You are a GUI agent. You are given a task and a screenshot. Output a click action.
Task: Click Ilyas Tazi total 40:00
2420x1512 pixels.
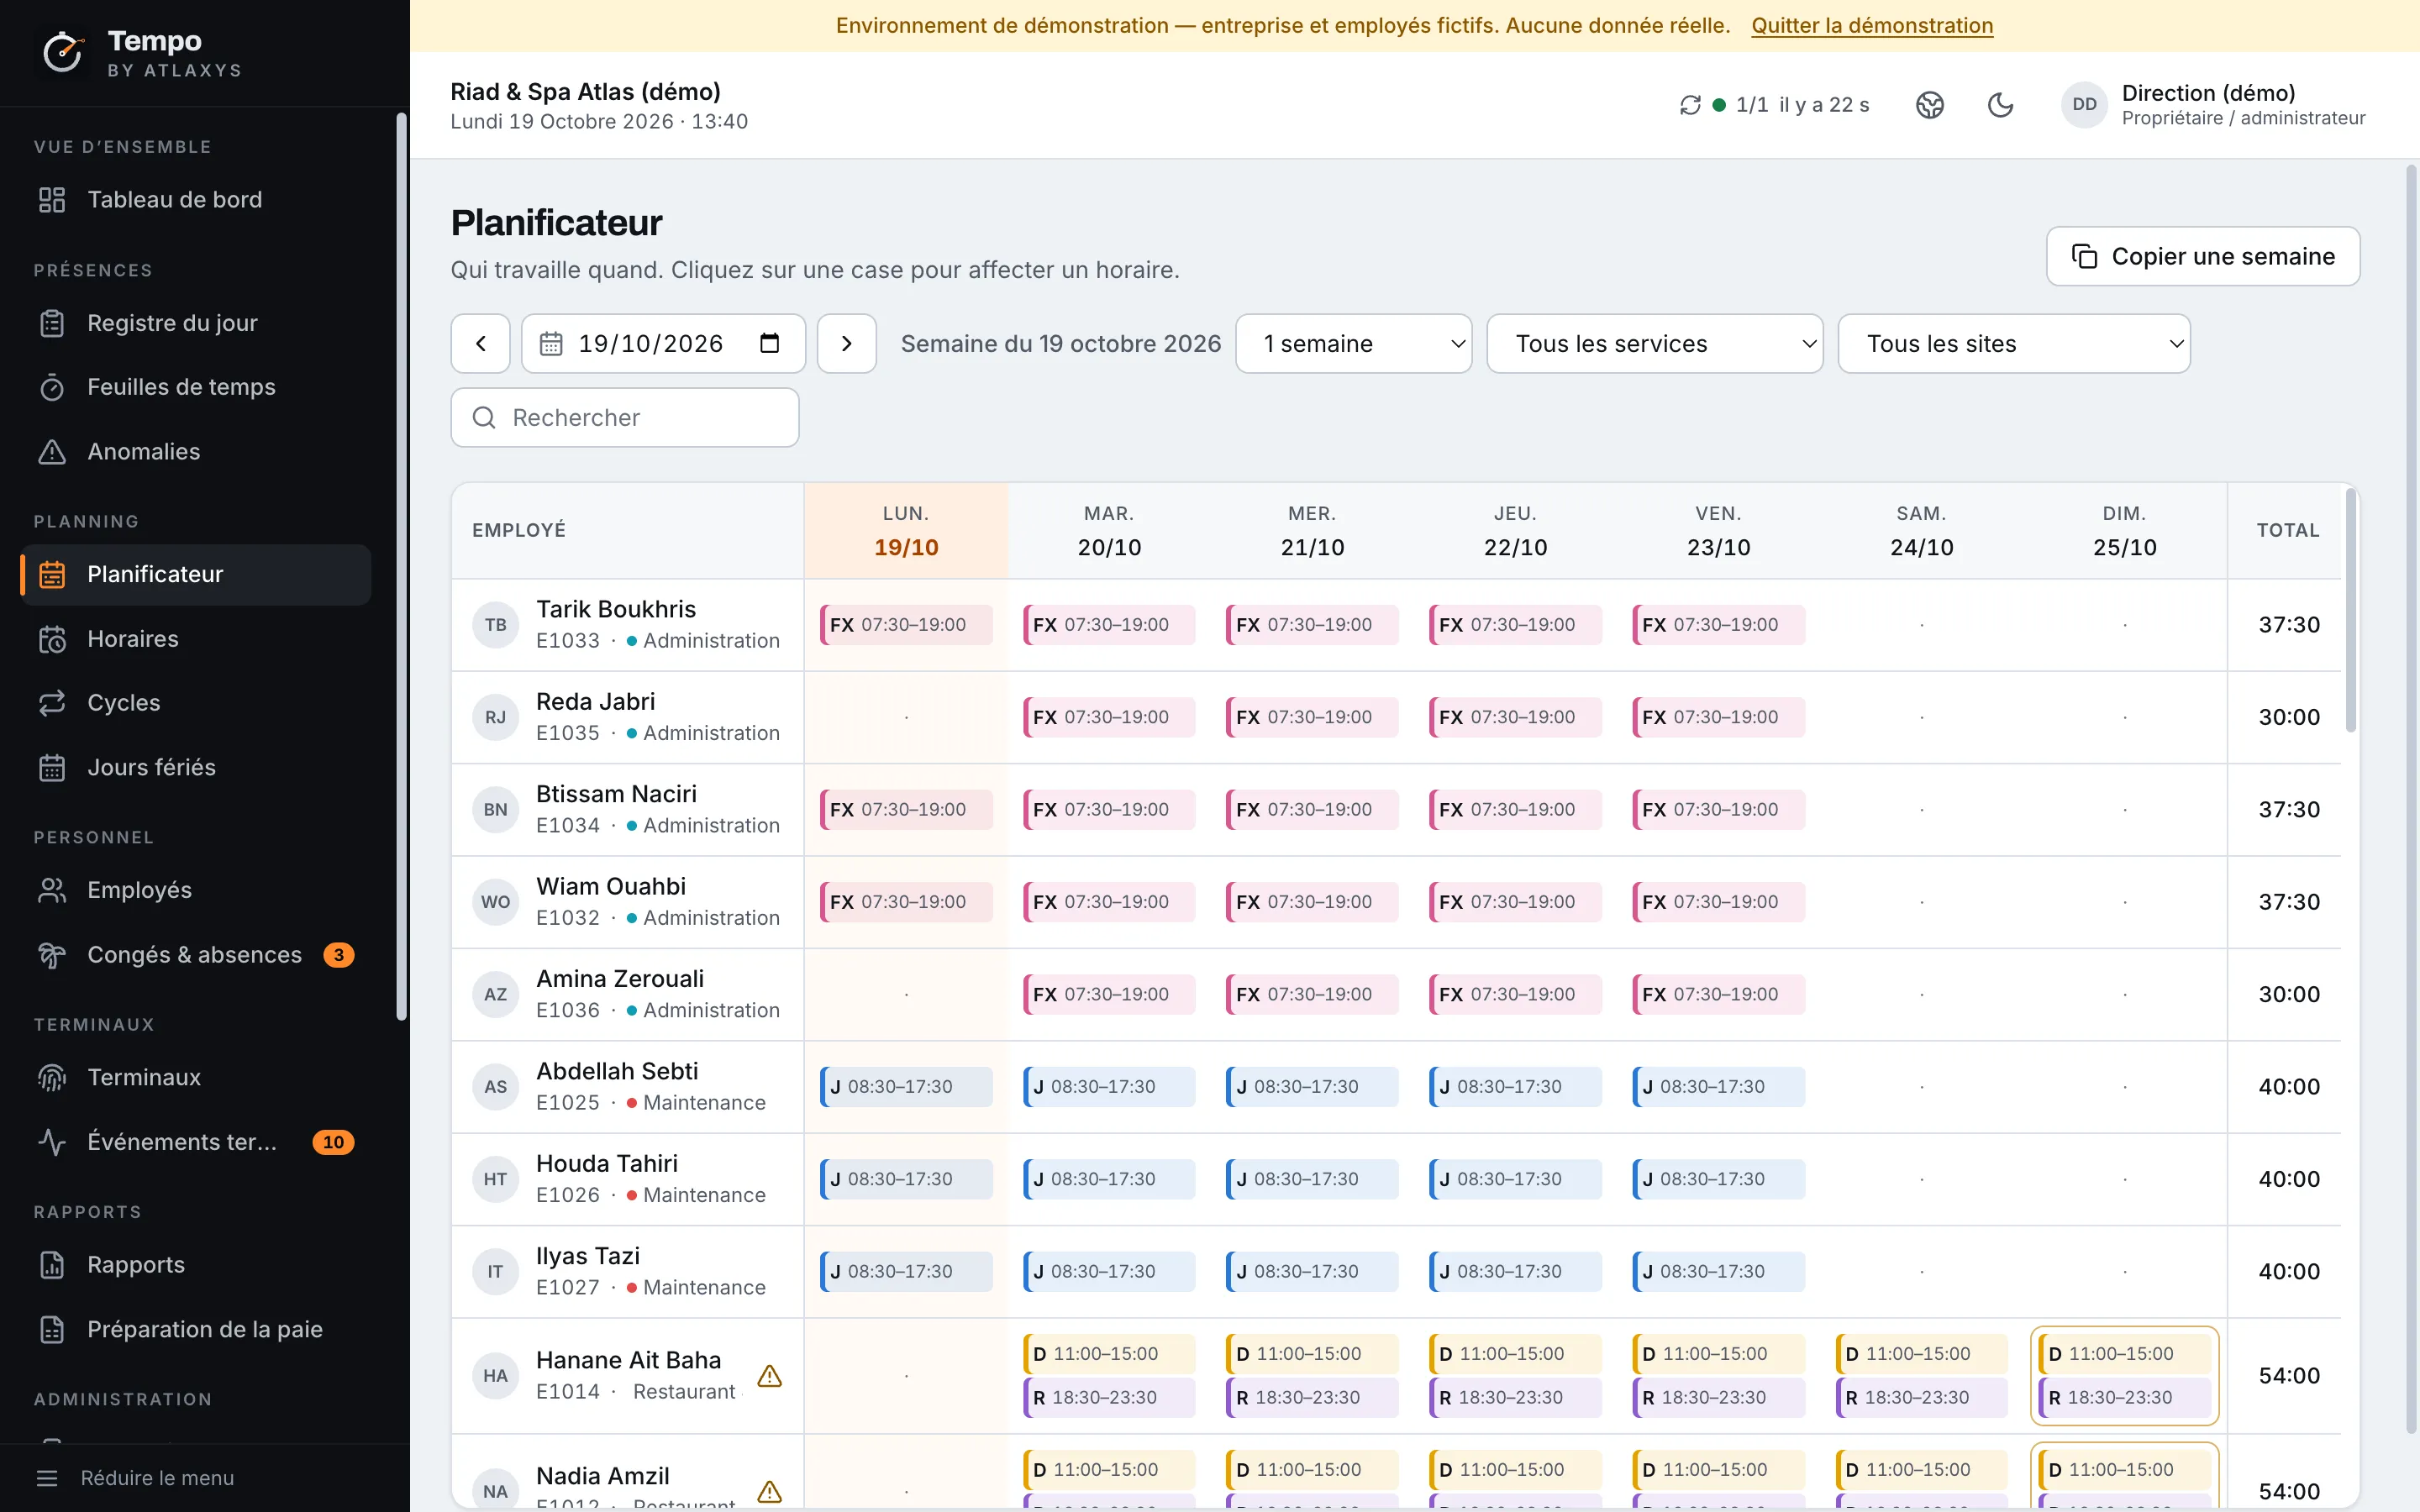(x=2289, y=1272)
